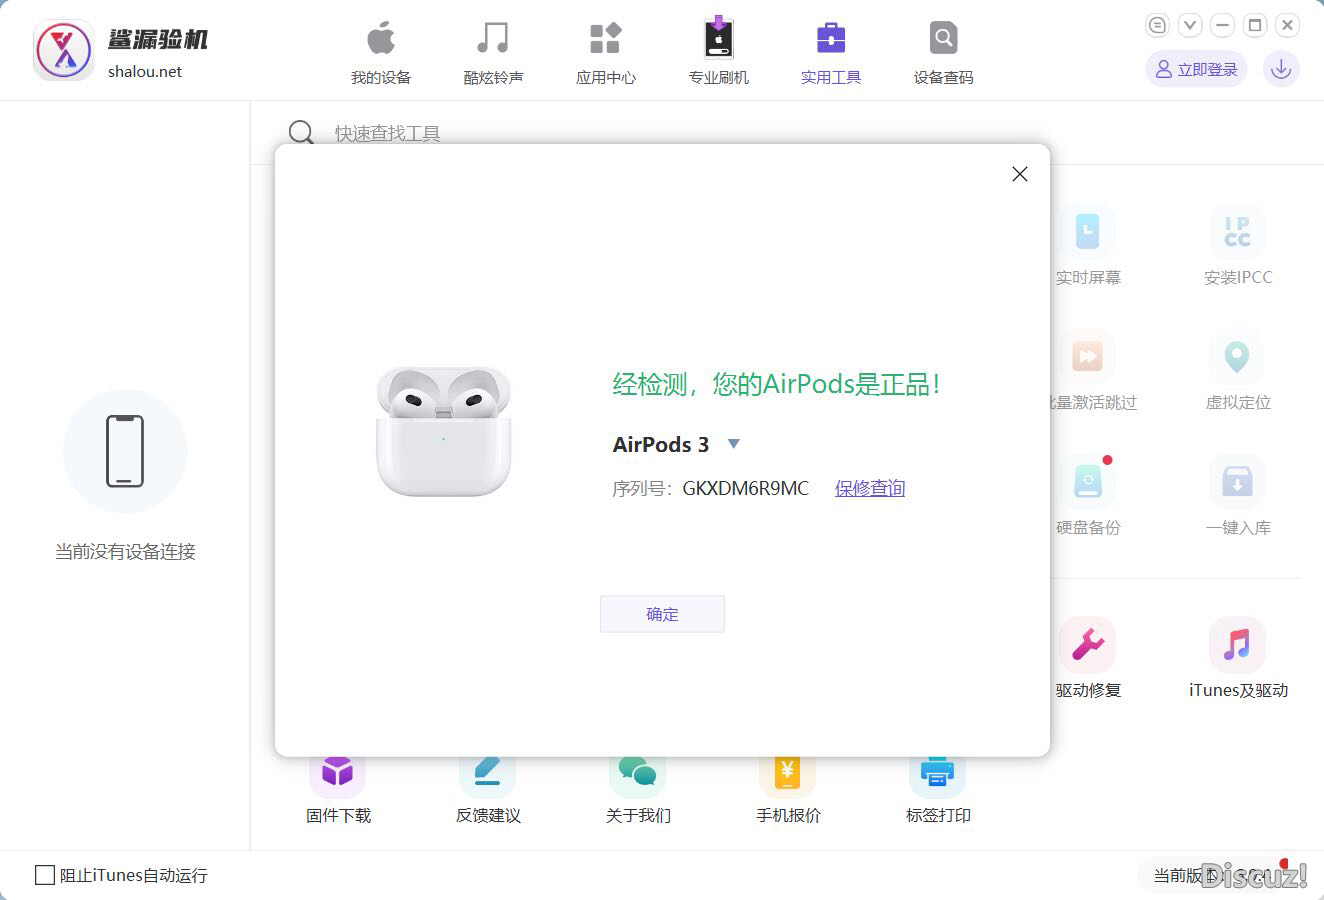
Task: Open the 一键入库 tool
Action: pyautogui.click(x=1238, y=495)
